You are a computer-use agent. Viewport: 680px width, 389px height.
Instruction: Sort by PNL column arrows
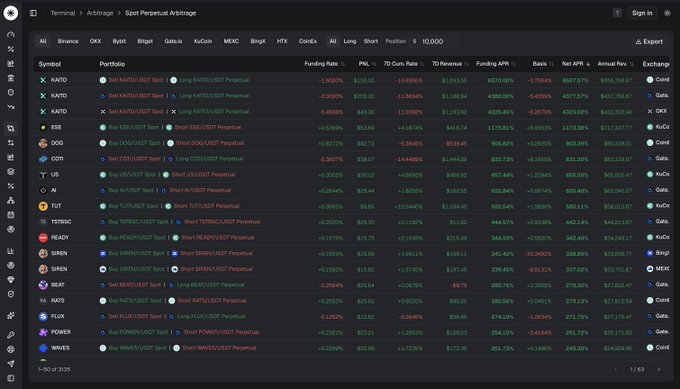click(374, 64)
